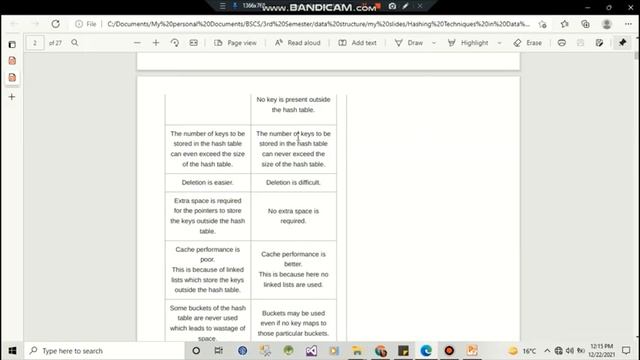Open the sidebar tab actions icon
The width and height of the screenshot is (640, 360).
point(12,44)
